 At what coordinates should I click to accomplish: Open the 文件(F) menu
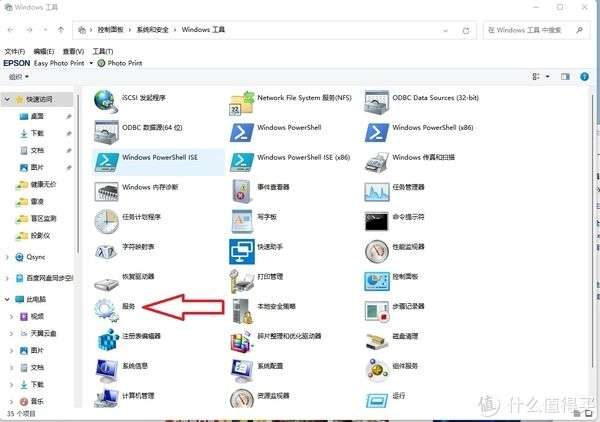(15, 51)
